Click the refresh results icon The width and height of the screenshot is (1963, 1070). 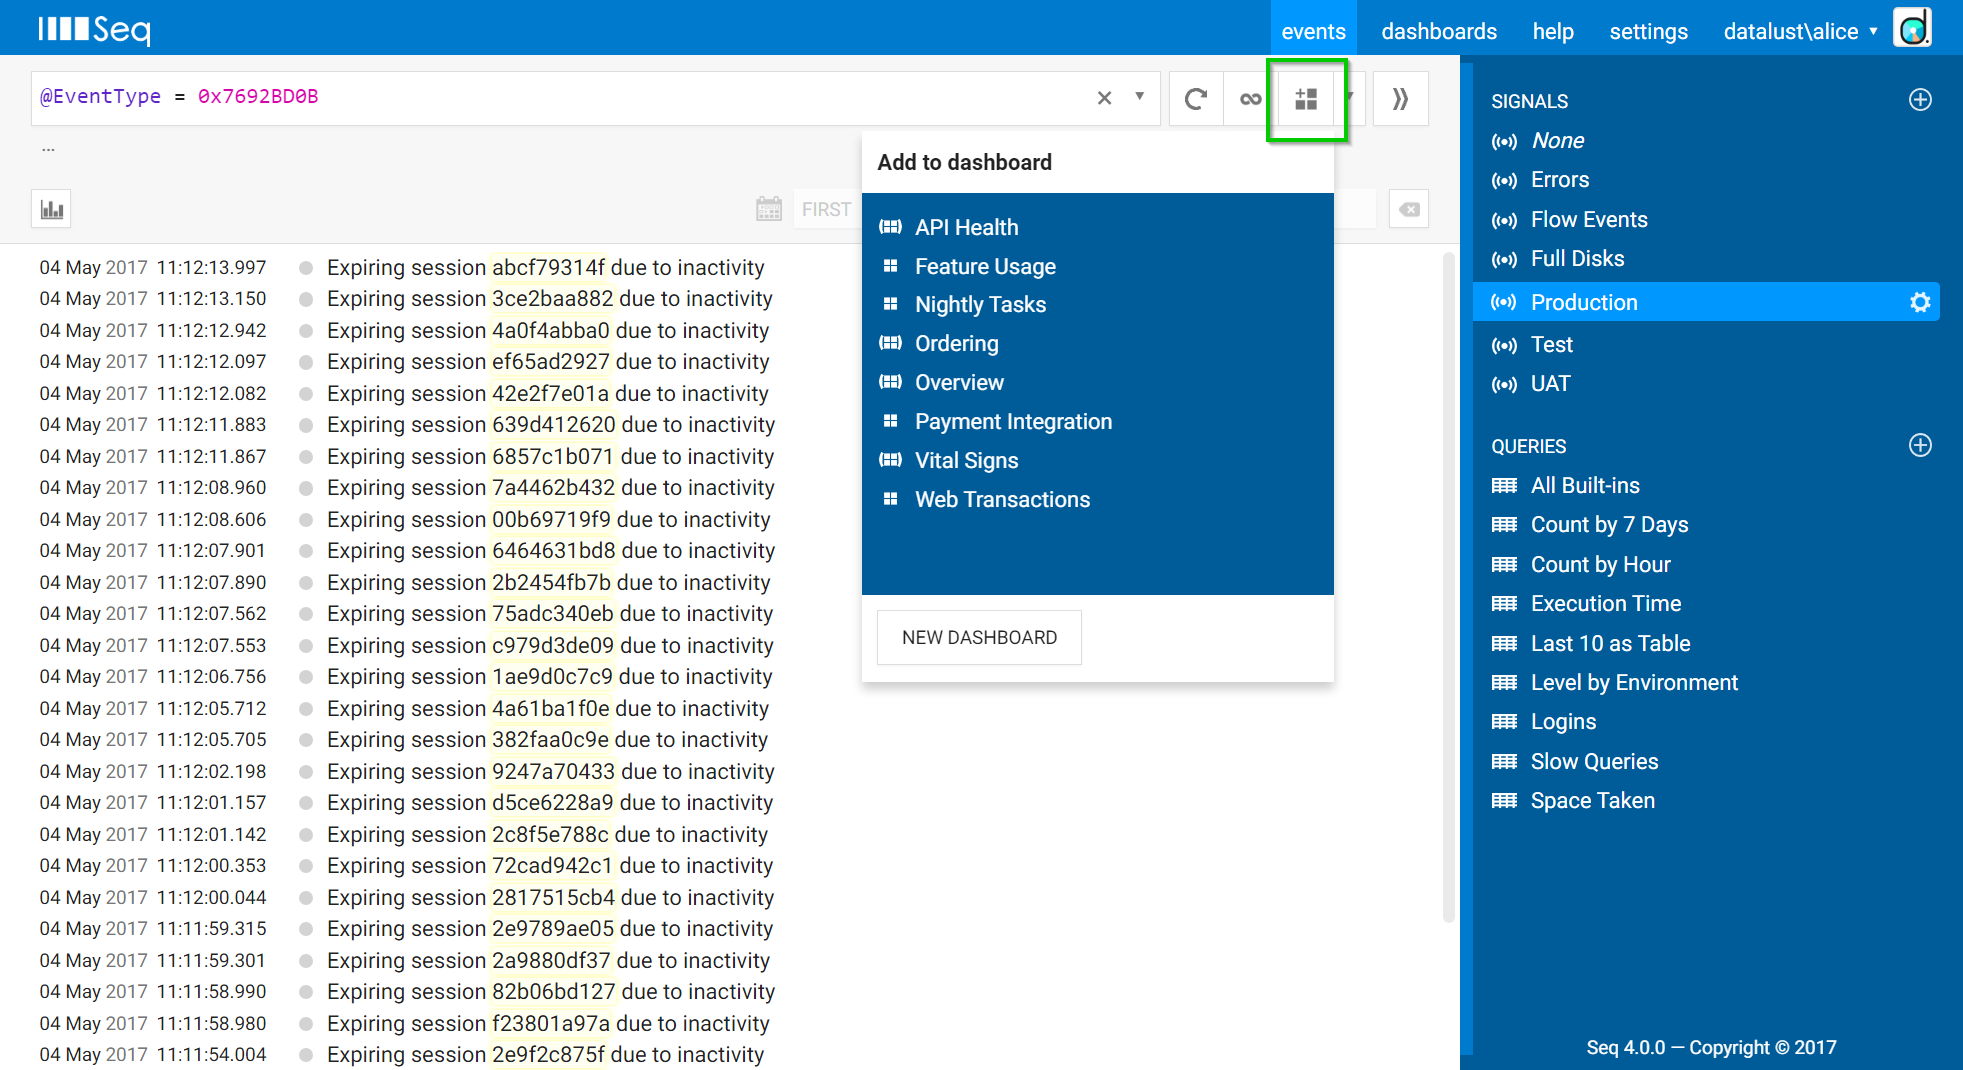[1196, 99]
